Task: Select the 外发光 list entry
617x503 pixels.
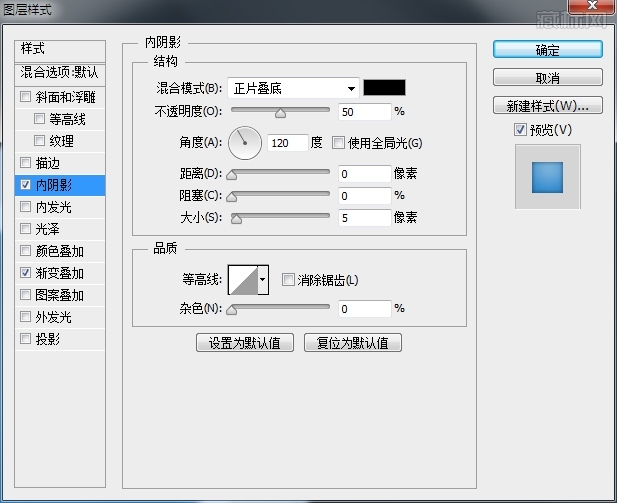Action: click(x=60, y=317)
